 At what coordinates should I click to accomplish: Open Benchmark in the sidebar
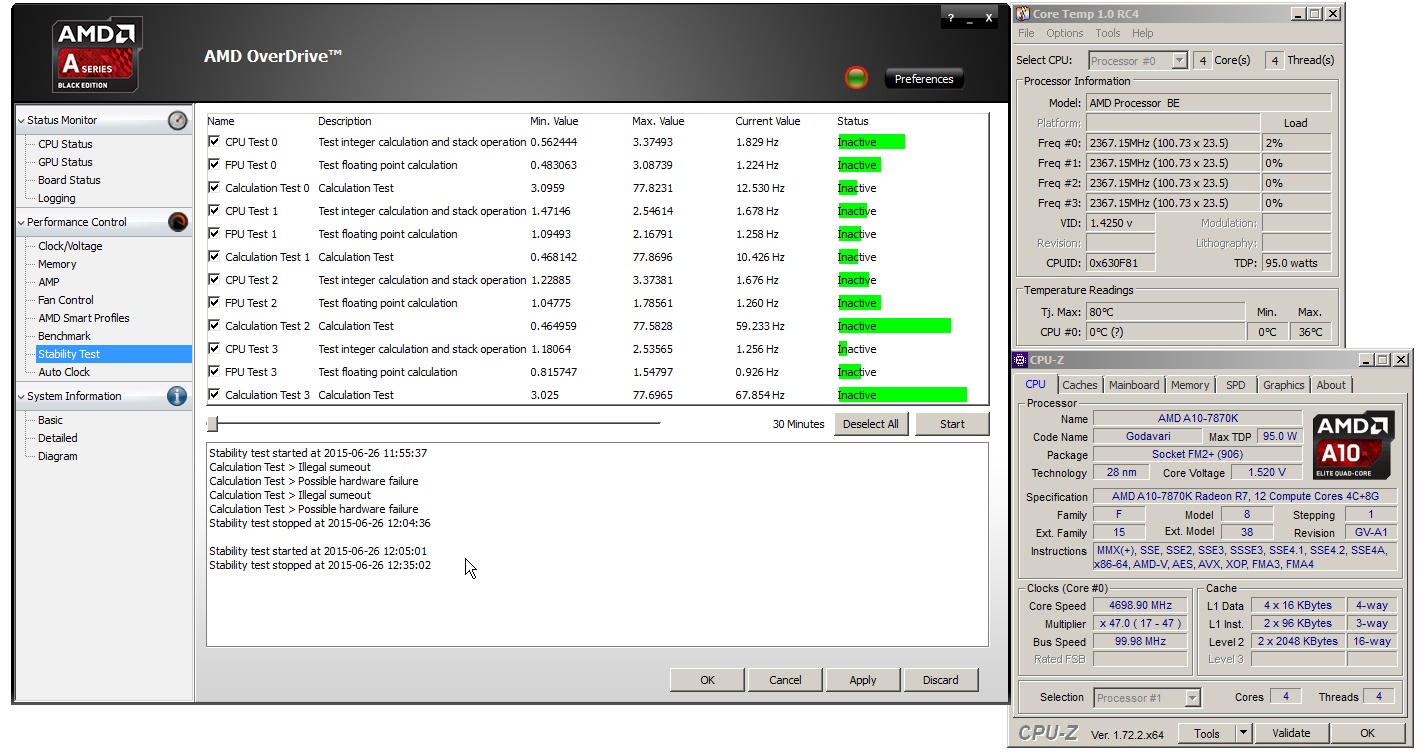pyautogui.click(x=64, y=336)
